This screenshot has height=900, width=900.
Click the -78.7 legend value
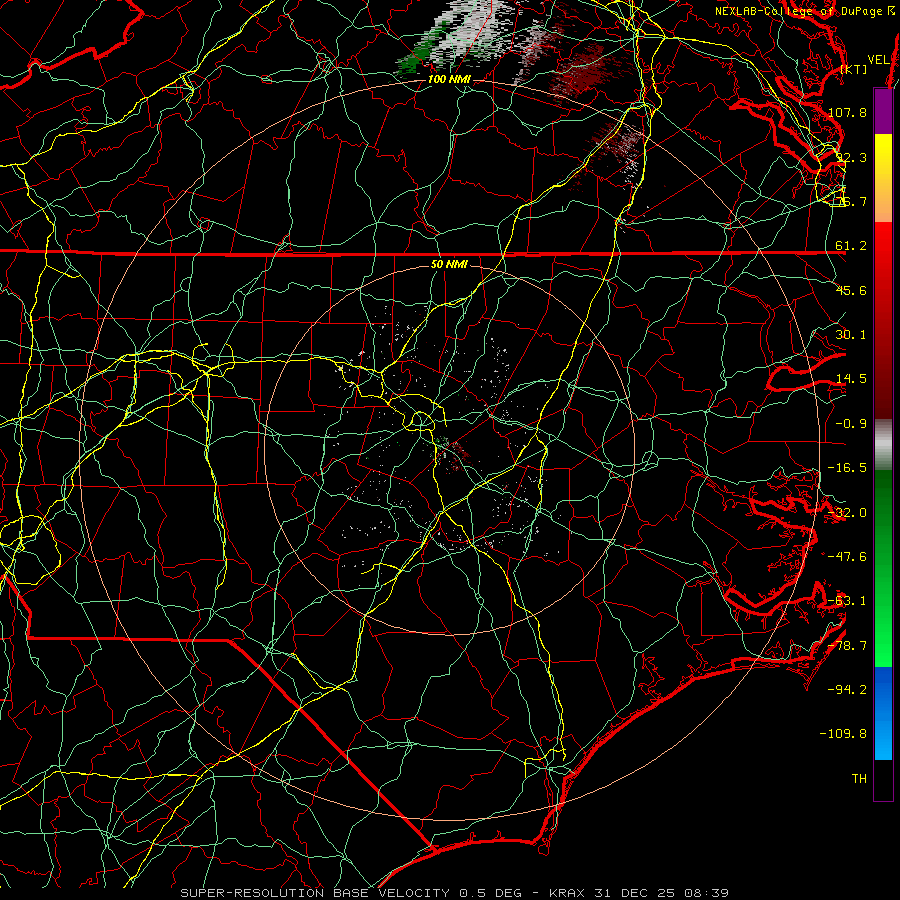click(x=847, y=646)
